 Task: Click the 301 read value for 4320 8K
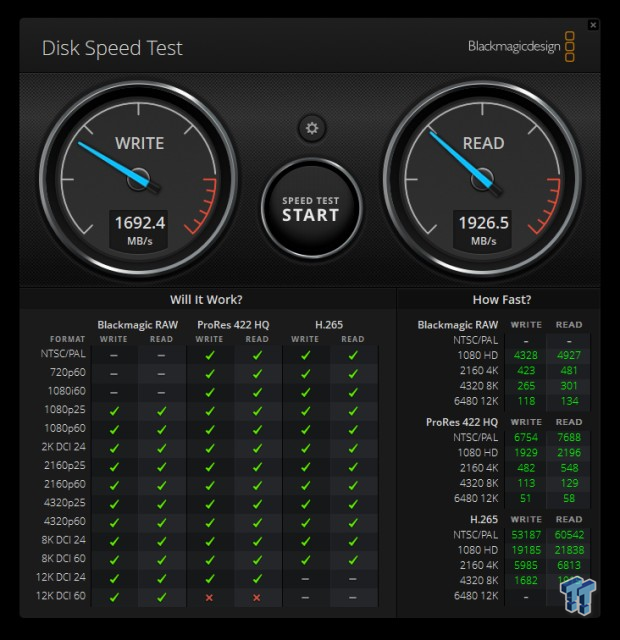569,386
